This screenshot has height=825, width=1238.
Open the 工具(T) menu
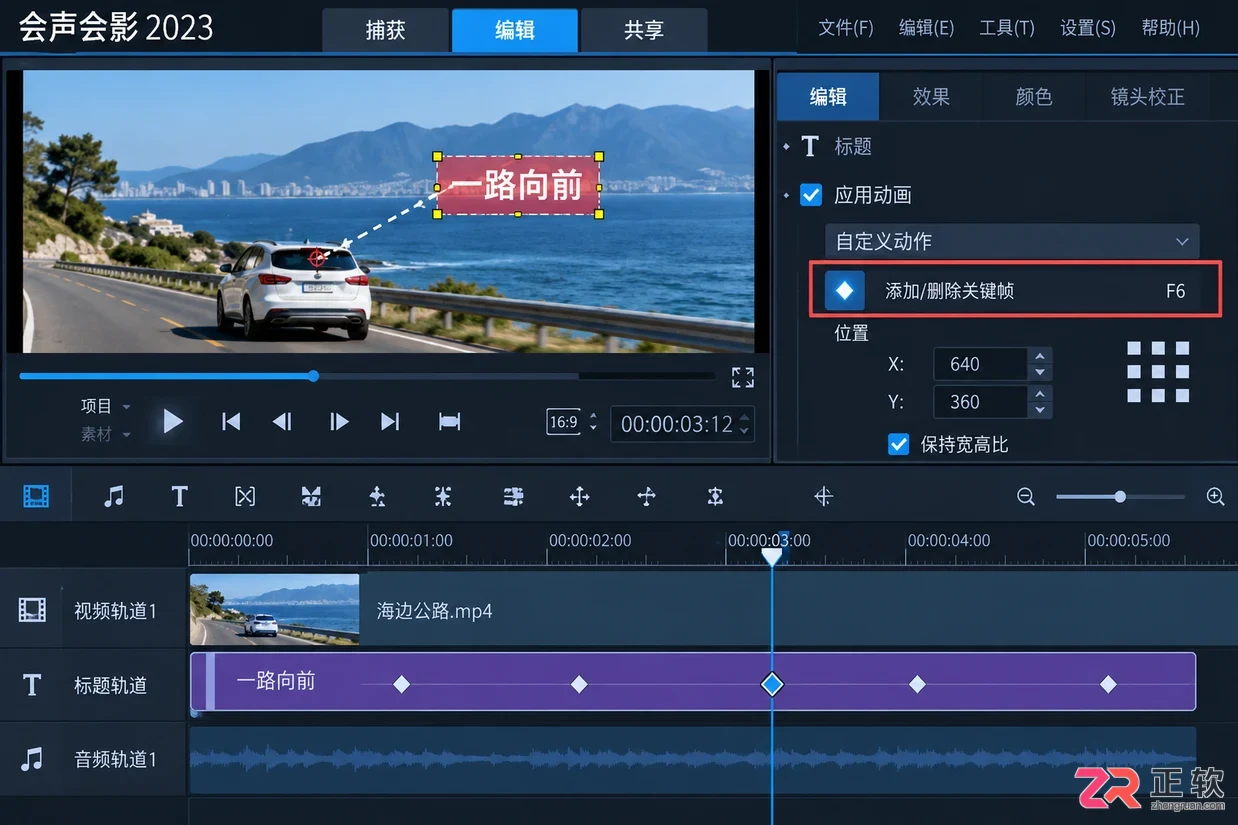click(1007, 28)
